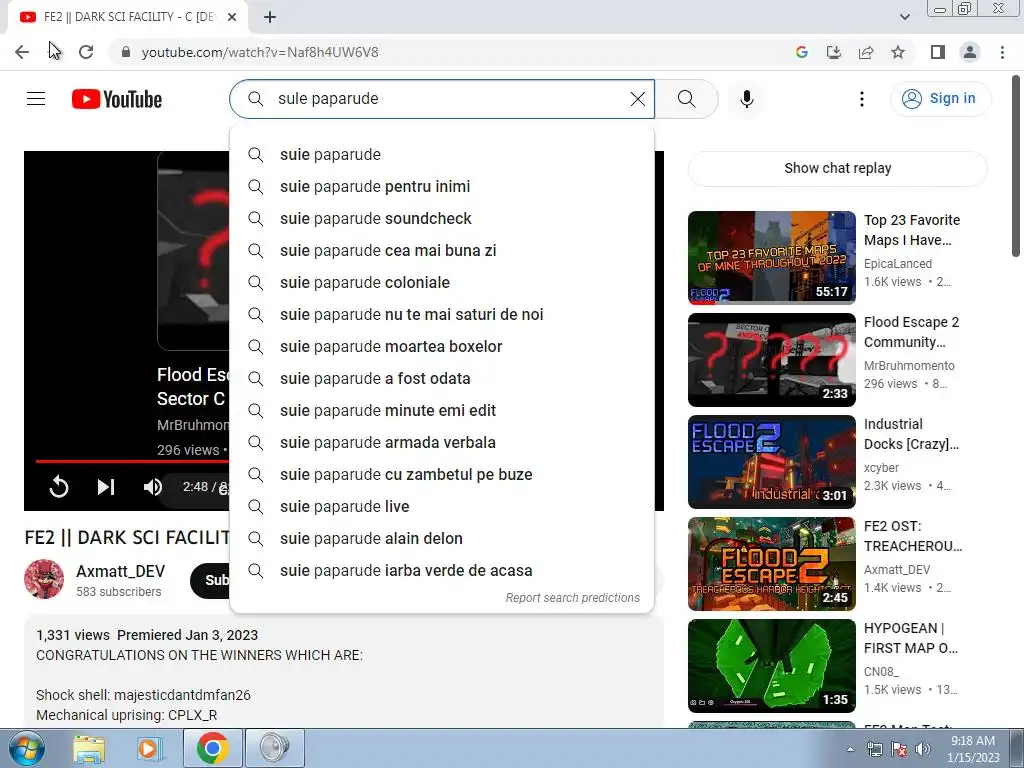Pick 'suie paparude cu zambetul pe buze'

(x=442, y=475)
